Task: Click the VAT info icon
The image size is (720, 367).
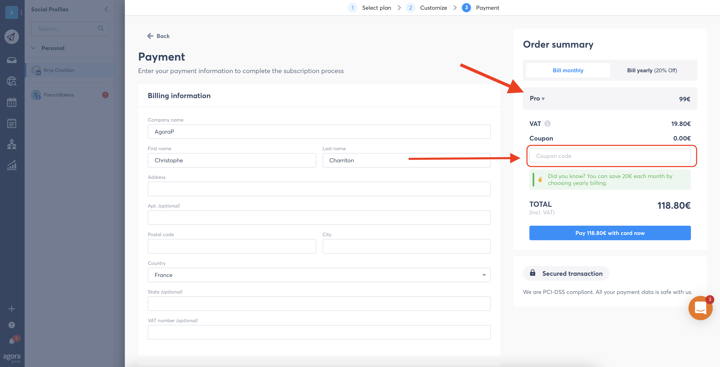Action: click(x=547, y=124)
